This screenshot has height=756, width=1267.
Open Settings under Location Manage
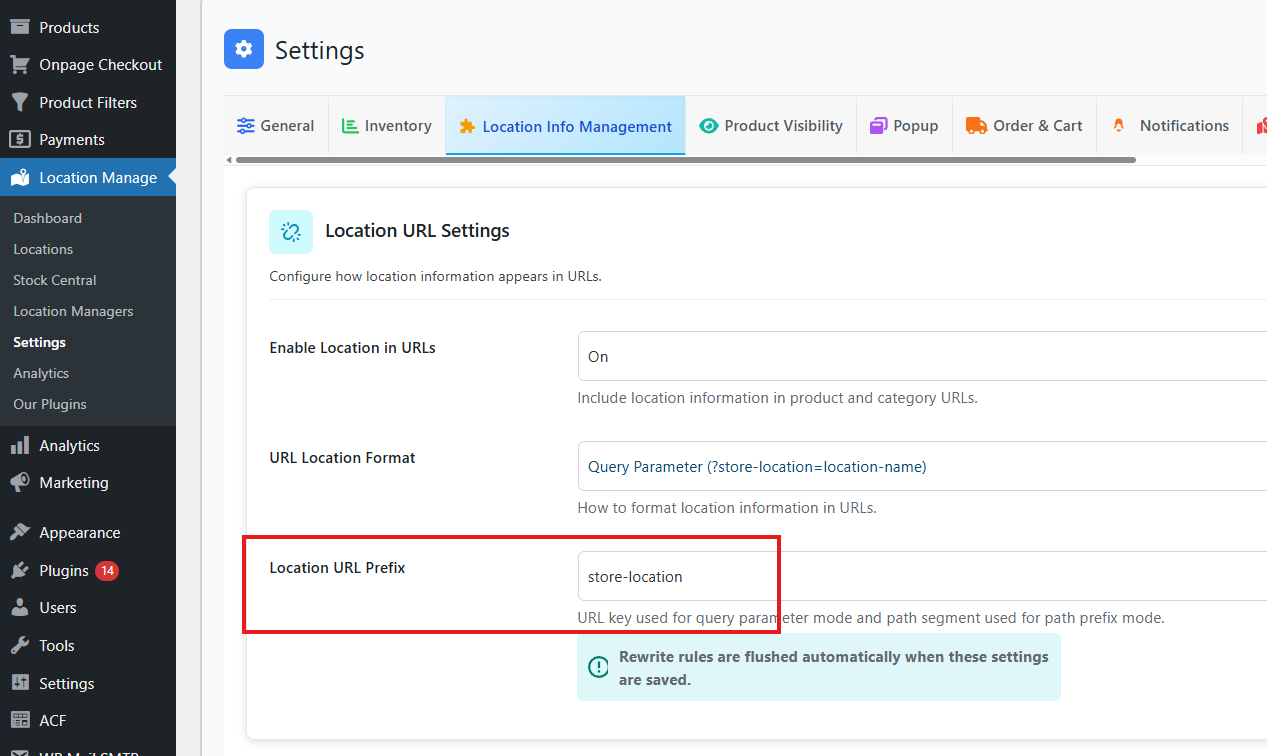pos(39,342)
